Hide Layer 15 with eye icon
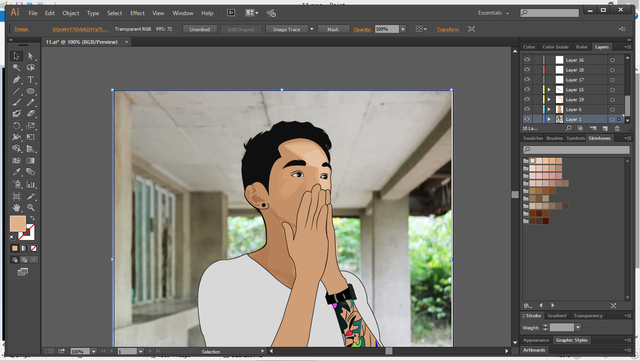 point(527,89)
